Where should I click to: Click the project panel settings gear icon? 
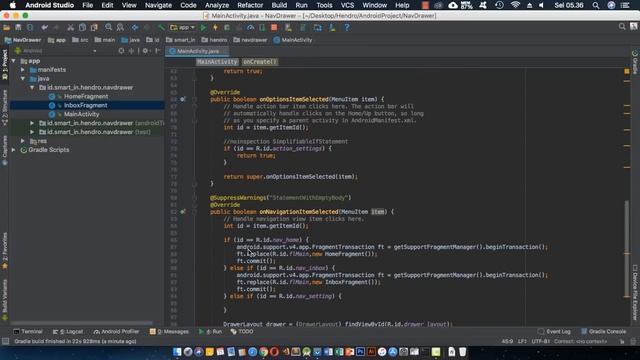(x=145, y=51)
